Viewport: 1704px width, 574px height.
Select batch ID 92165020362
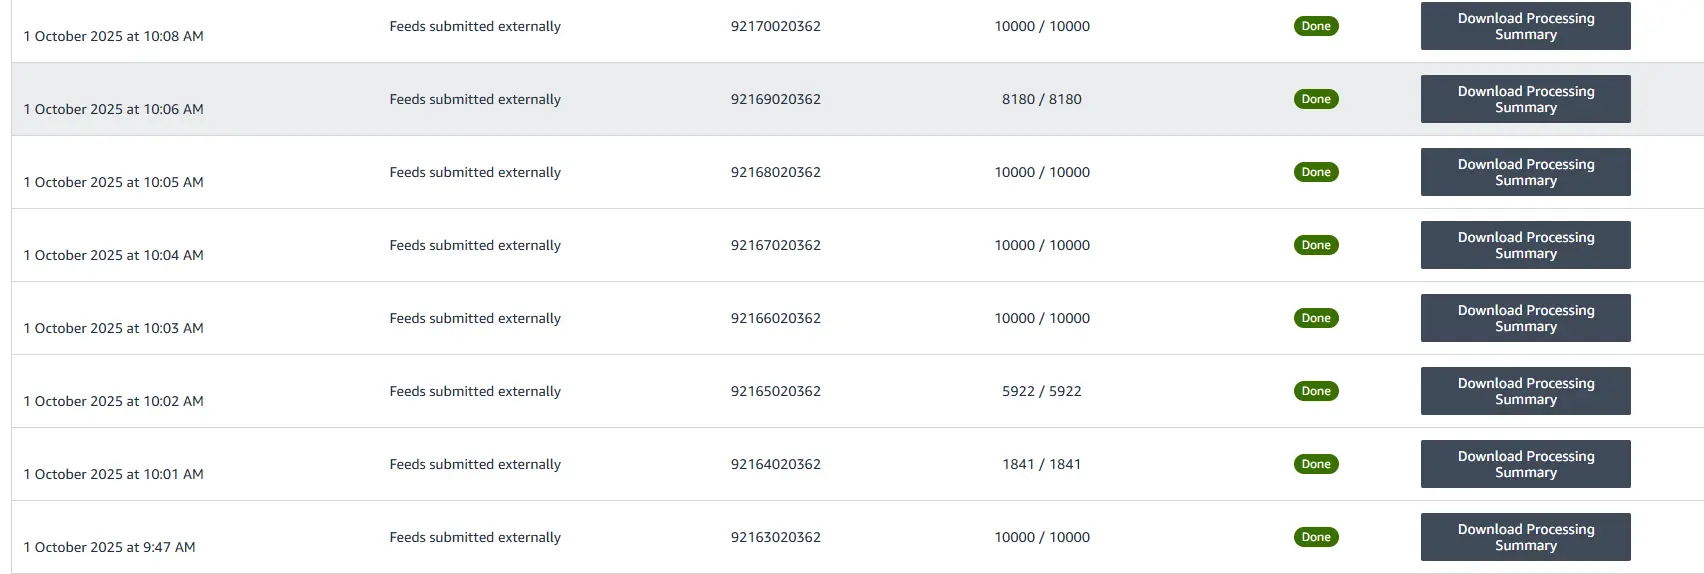pyautogui.click(x=775, y=391)
